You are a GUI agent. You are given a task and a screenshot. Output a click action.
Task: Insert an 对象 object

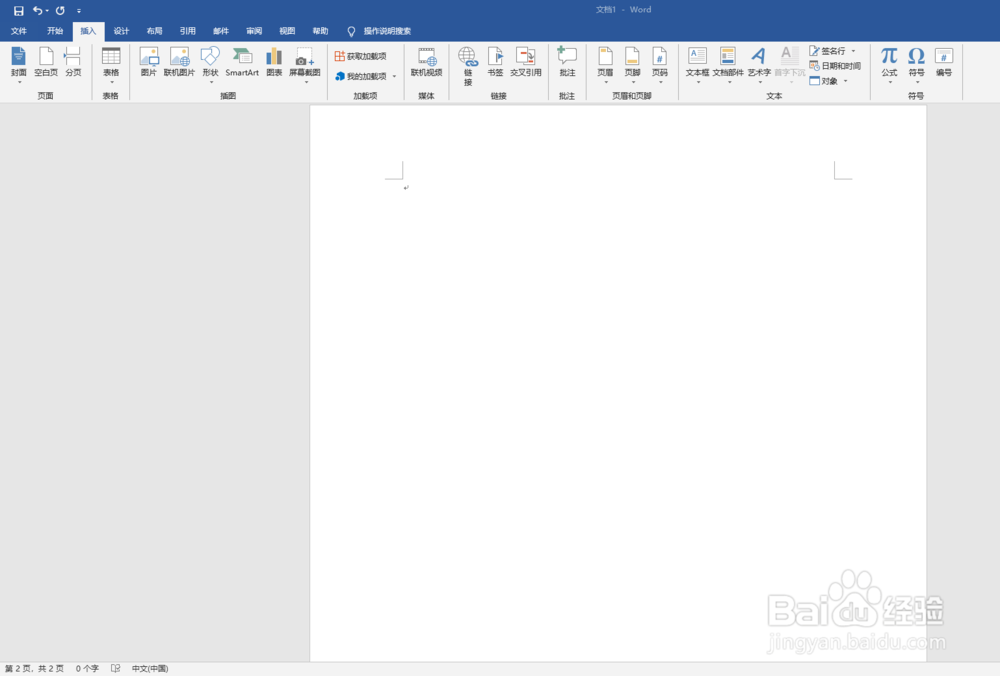(x=823, y=81)
